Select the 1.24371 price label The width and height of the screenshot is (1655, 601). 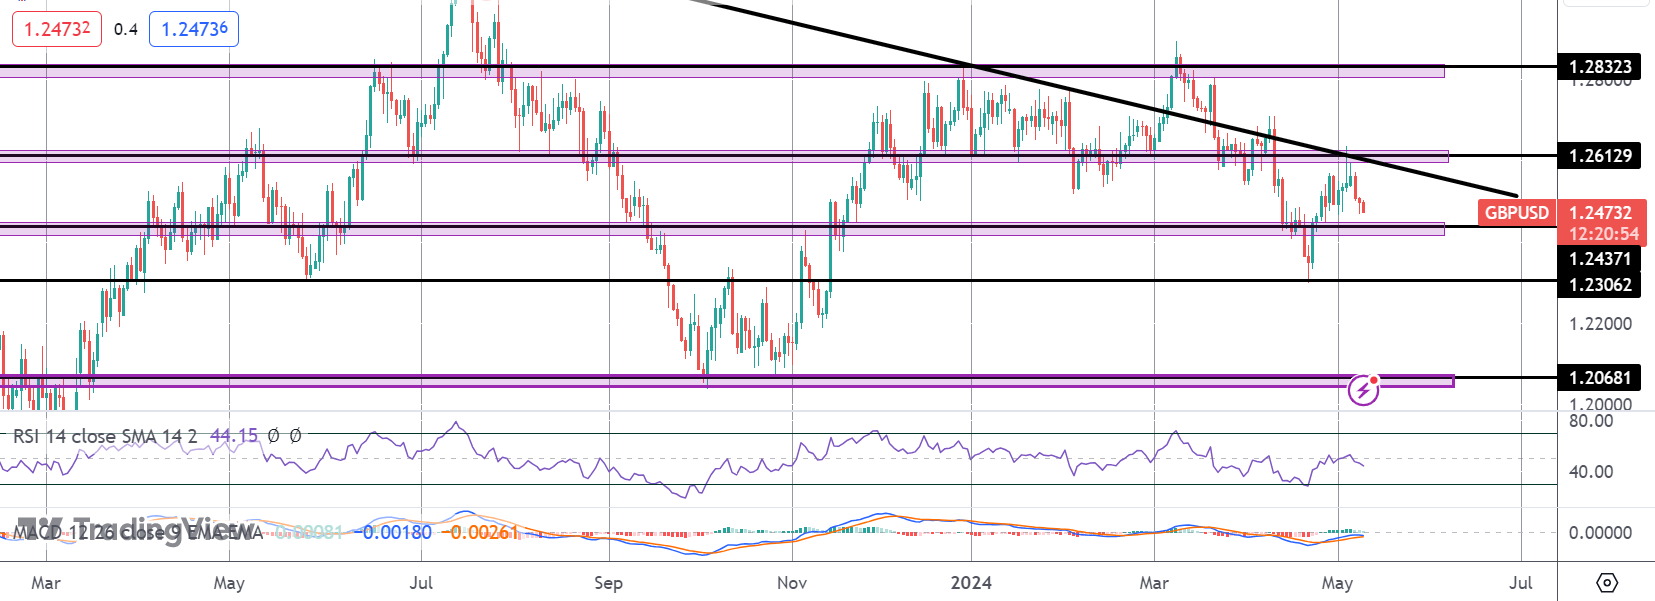(1599, 259)
